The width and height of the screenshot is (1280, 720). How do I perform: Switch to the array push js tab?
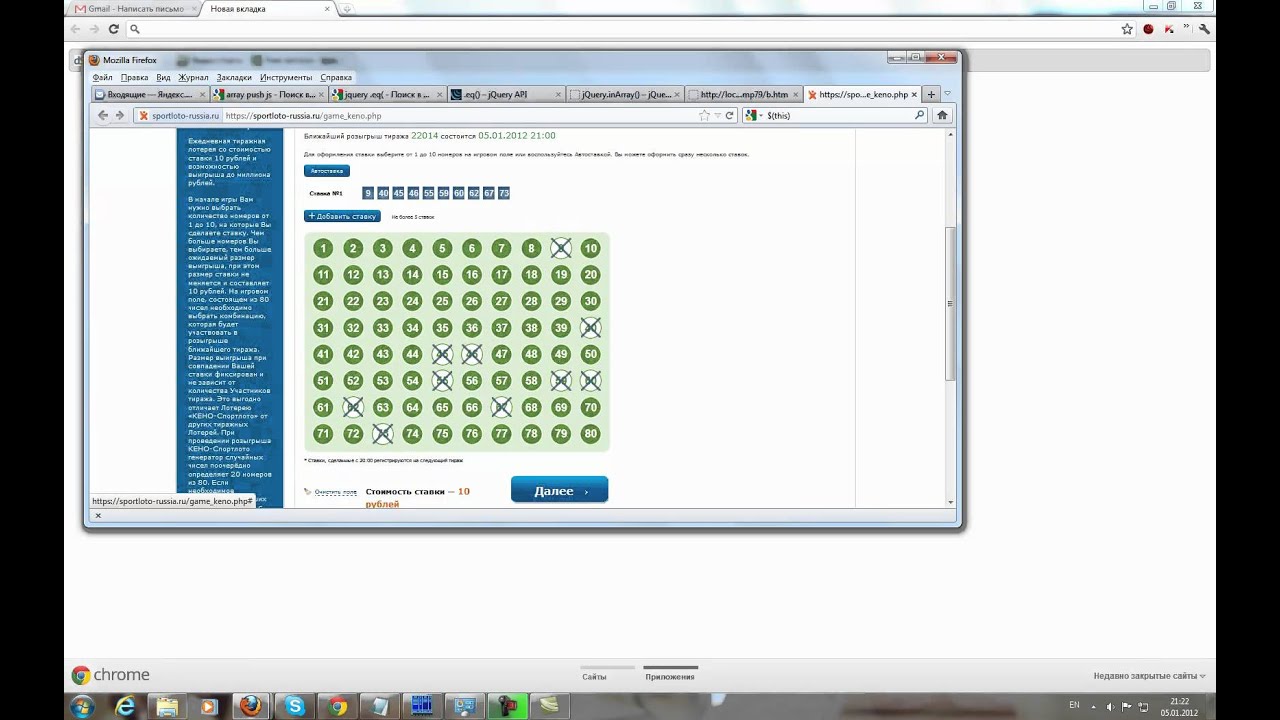pos(269,95)
